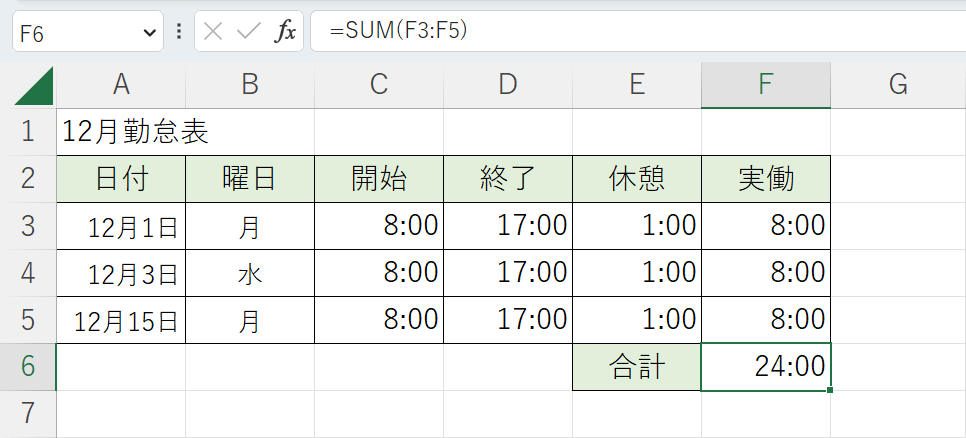Screen dimensions: 966x438
Task: Click the three-dot formula bar resize handle
Action: coord(179,31)
